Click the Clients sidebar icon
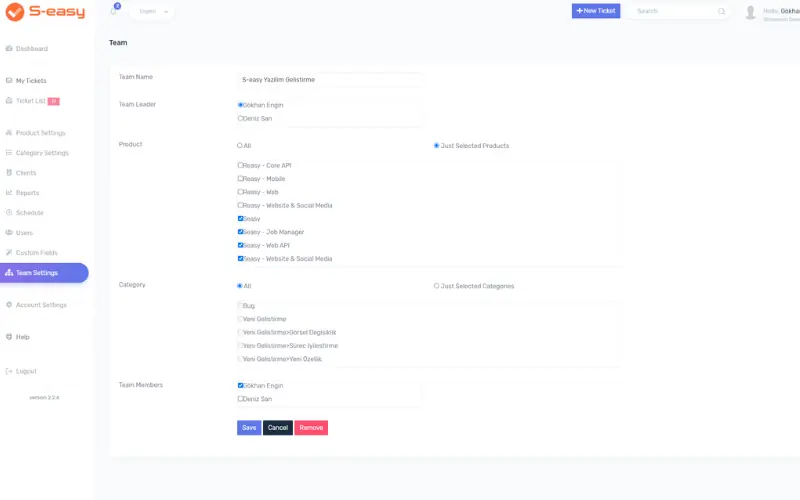 tap(9, 173)
